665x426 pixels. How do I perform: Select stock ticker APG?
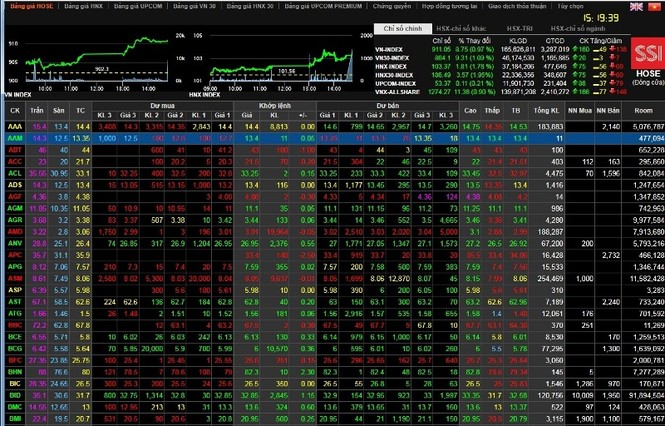click(x=15, y=266)
